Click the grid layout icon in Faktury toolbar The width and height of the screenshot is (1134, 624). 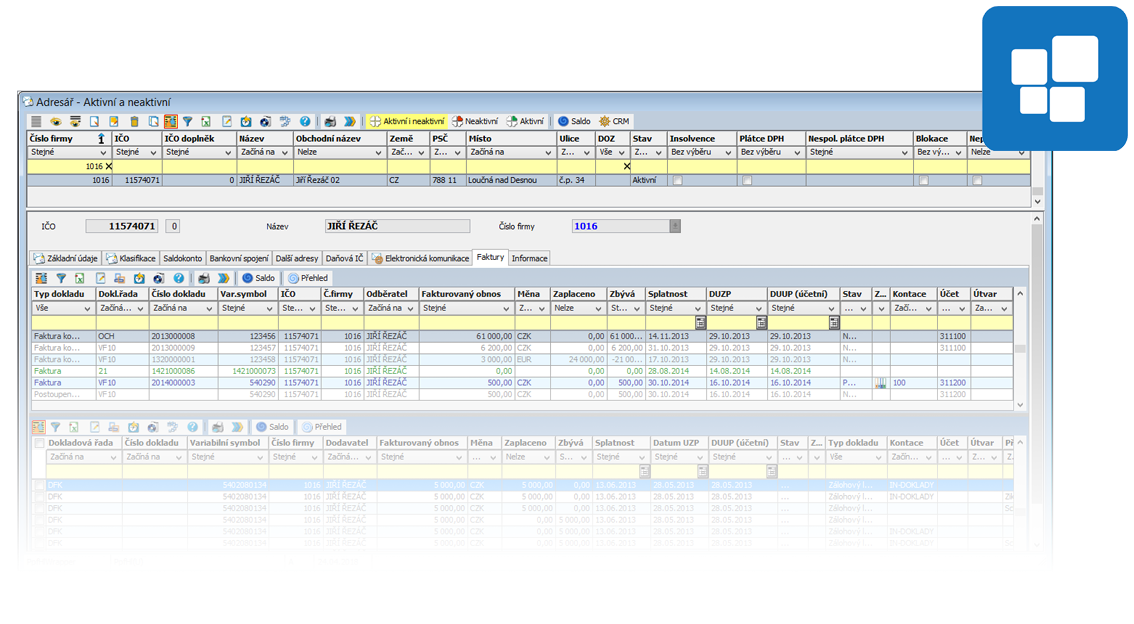point(41,278)
